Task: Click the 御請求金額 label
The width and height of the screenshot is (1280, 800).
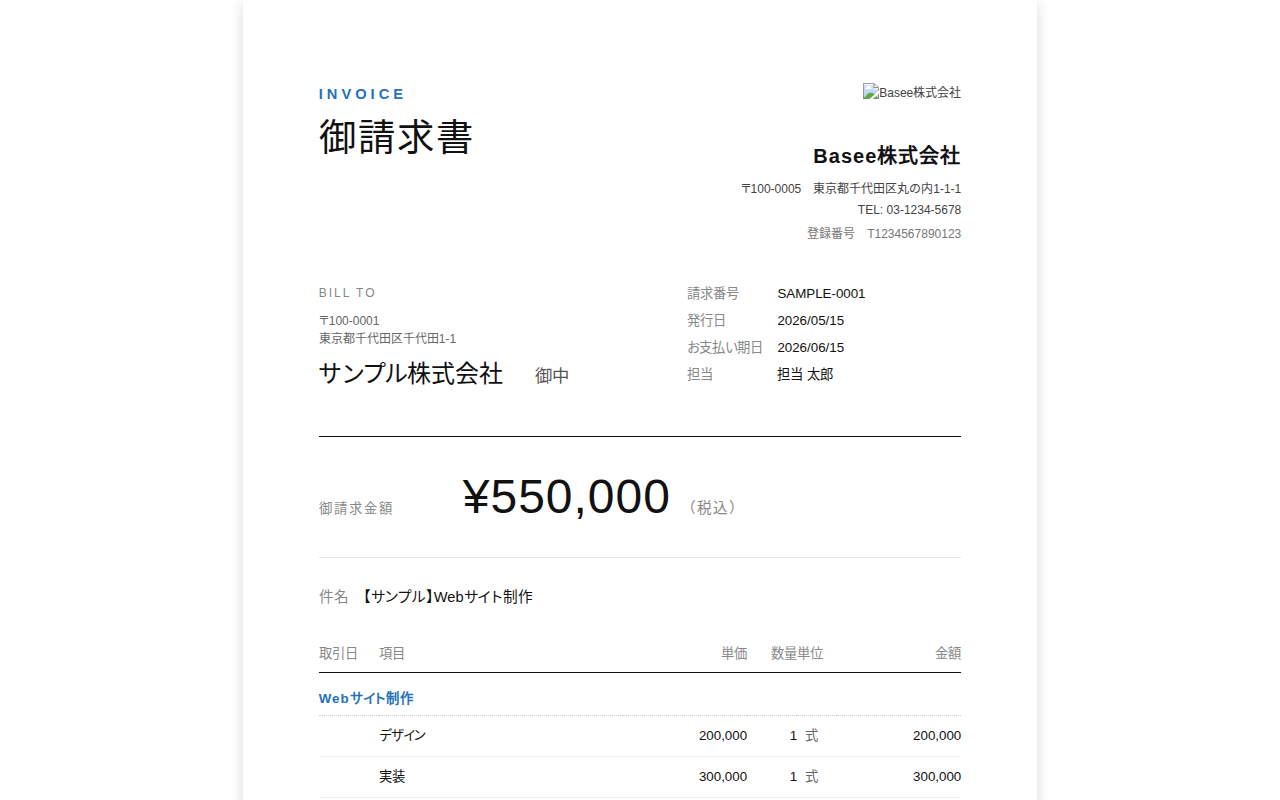Action: (x=355, y=508)
